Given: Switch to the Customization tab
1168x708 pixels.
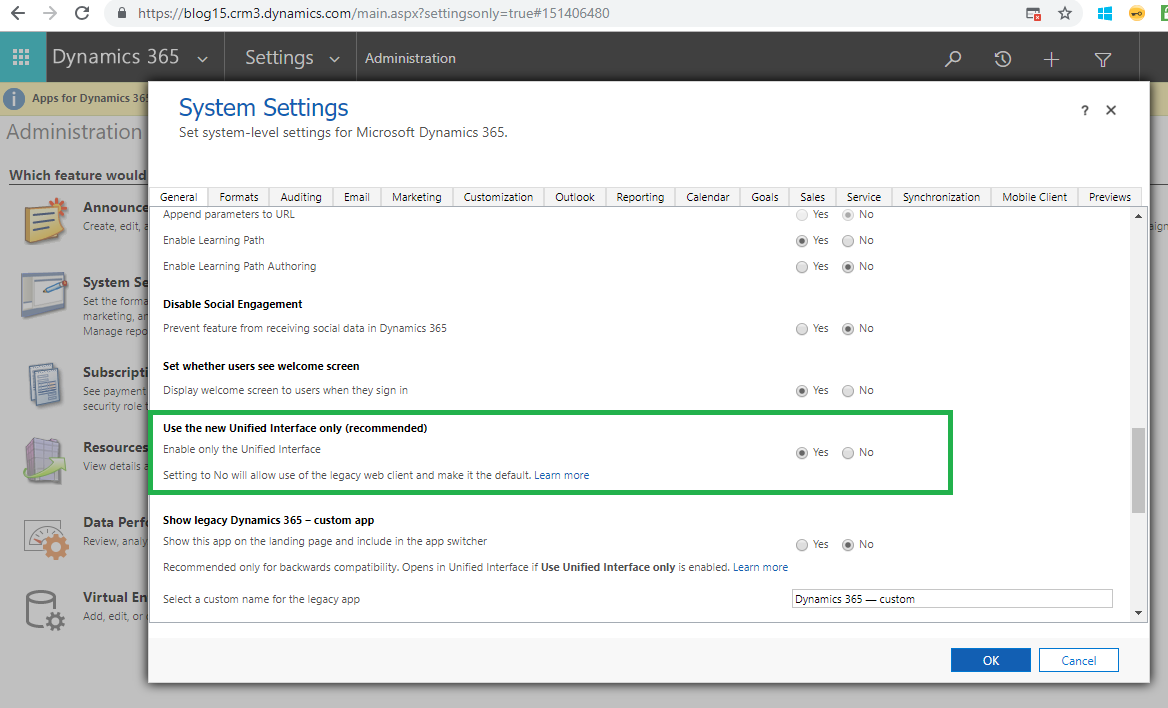Looking at the screenshot, I should click(498, 197).
